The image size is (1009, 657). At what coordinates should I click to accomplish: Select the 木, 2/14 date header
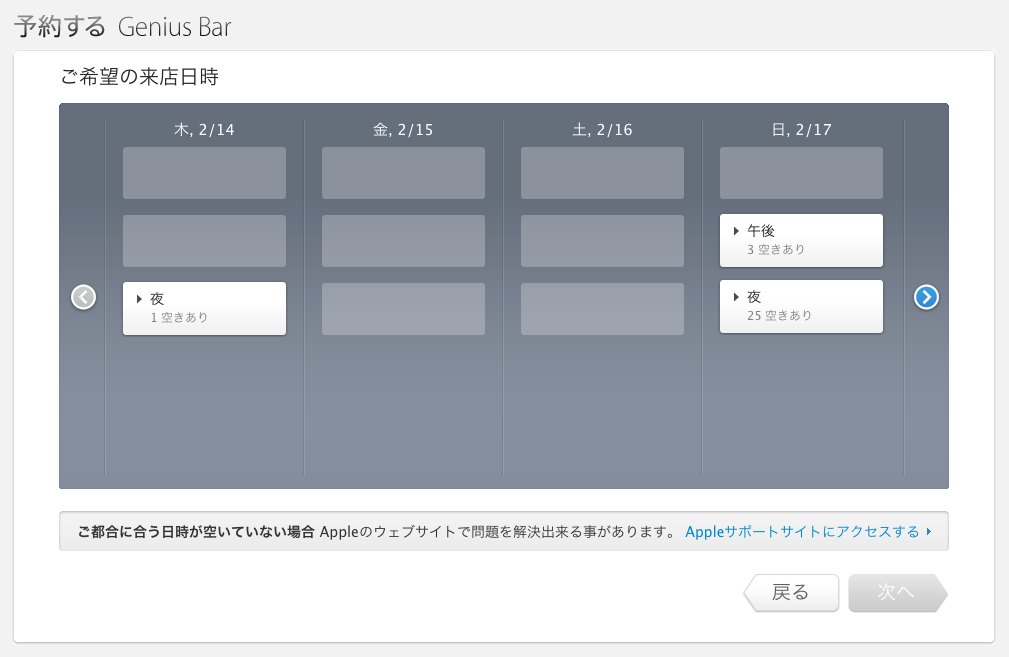point(204,130)
